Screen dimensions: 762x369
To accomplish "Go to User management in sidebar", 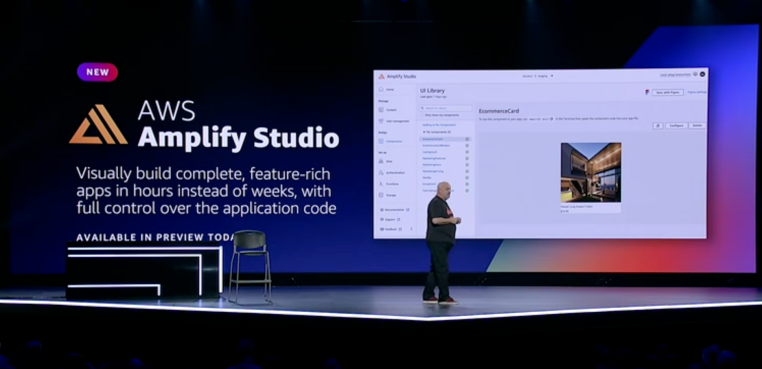I will click(x=394, y=121).
